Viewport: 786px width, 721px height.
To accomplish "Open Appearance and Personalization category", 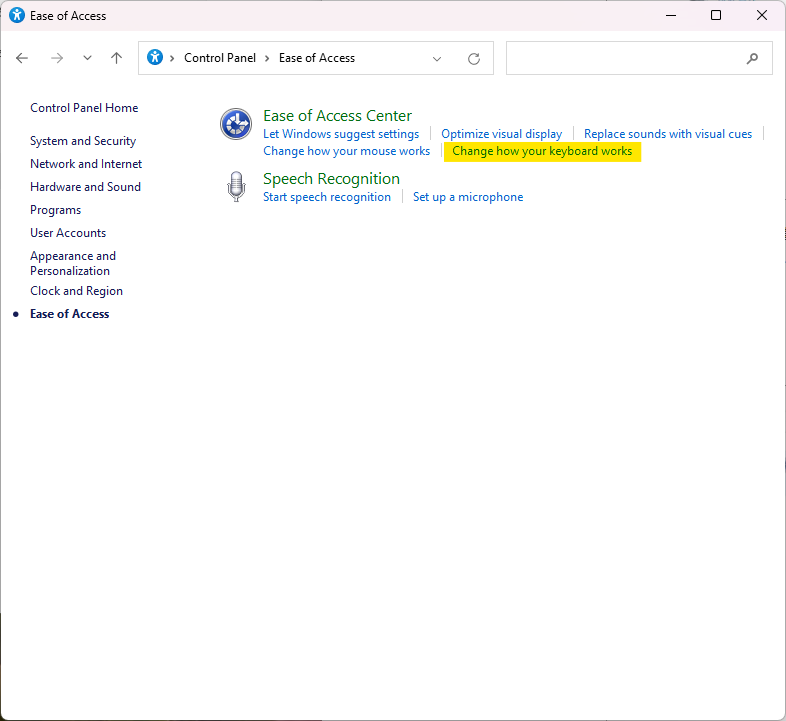I will [x=73, y=263].
